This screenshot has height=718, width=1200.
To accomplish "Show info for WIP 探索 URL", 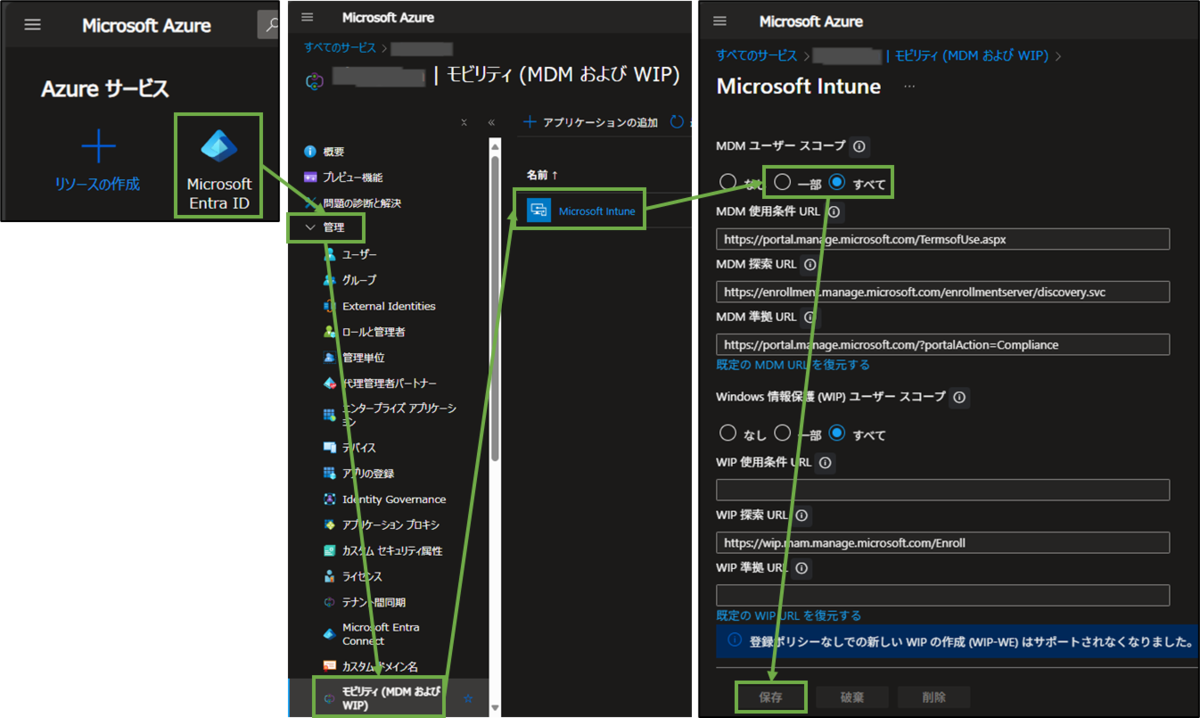I will pos(801,516).
